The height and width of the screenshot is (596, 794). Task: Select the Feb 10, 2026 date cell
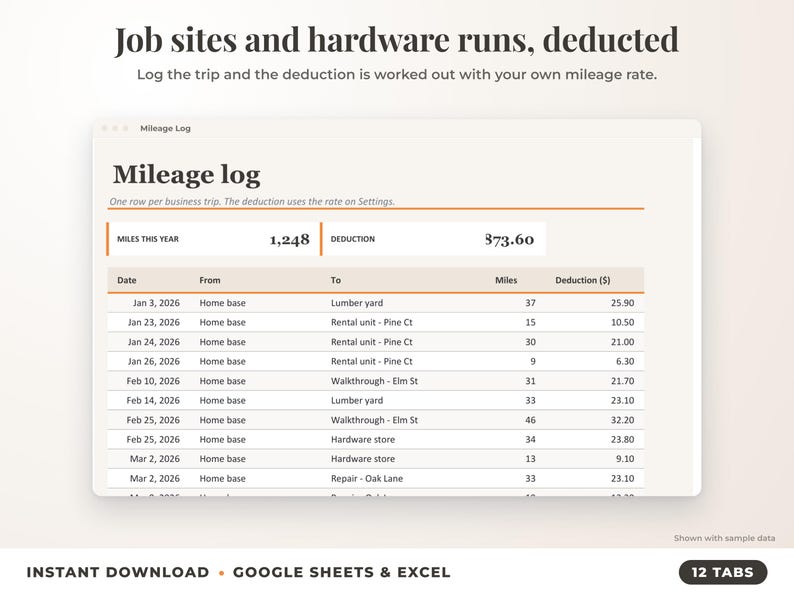pos(153,381)
